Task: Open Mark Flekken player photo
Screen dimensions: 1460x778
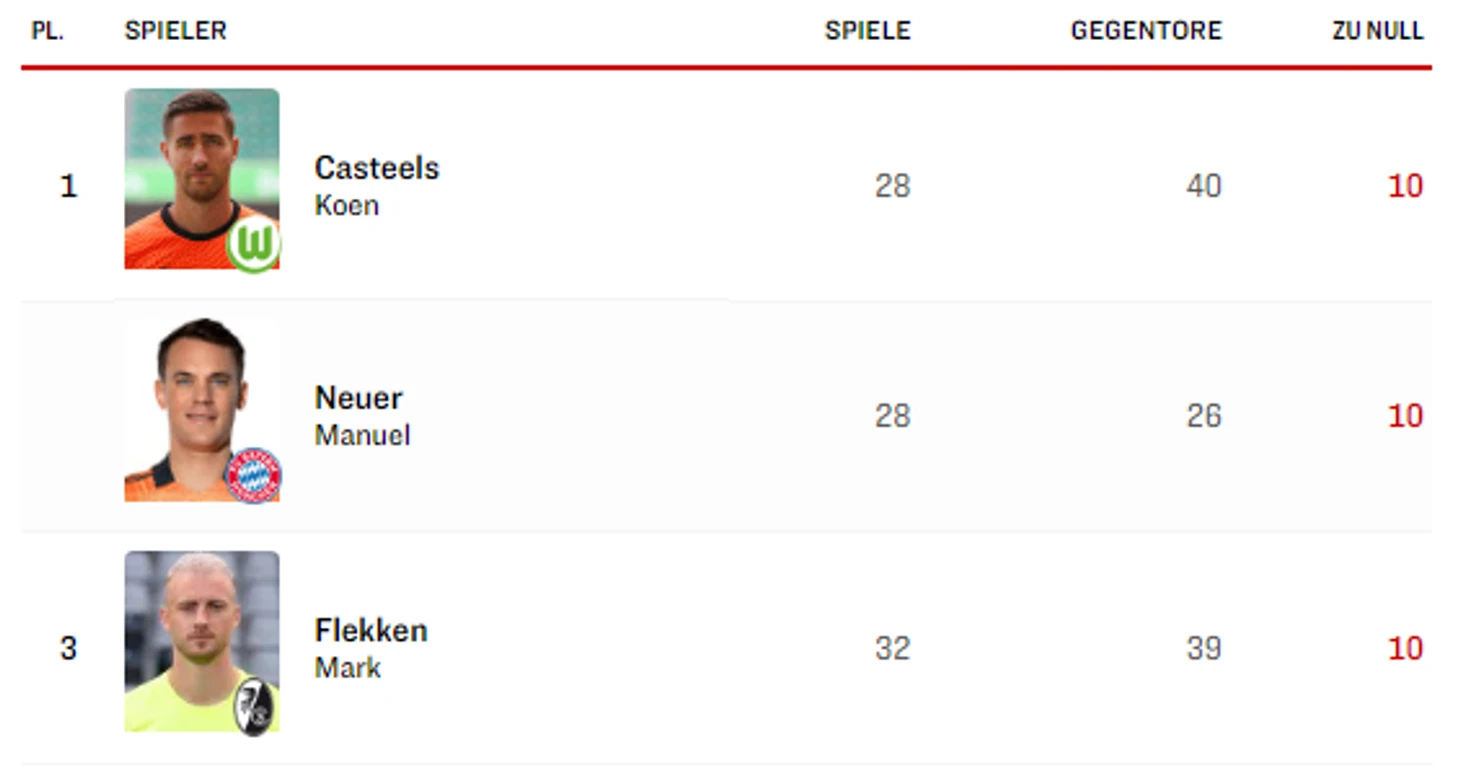Action: click(202, 642)
